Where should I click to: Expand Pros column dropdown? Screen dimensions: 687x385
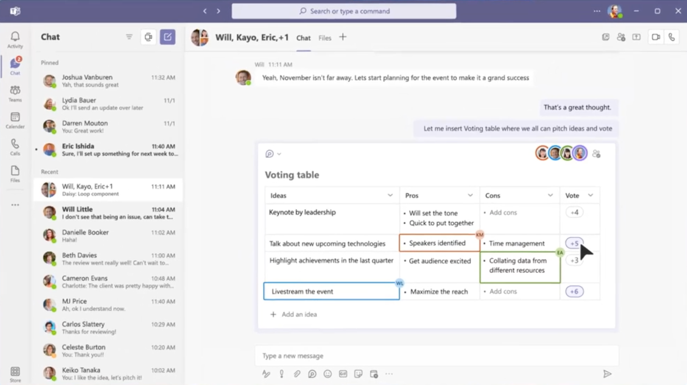coord(470,195)
